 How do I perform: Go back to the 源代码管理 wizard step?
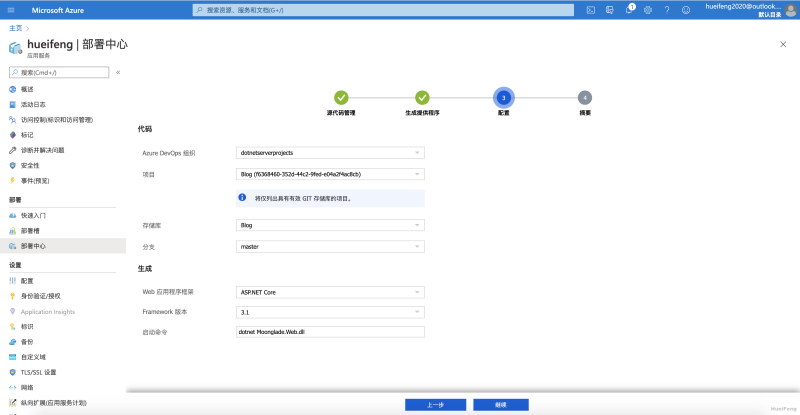(x=341, y=97)
